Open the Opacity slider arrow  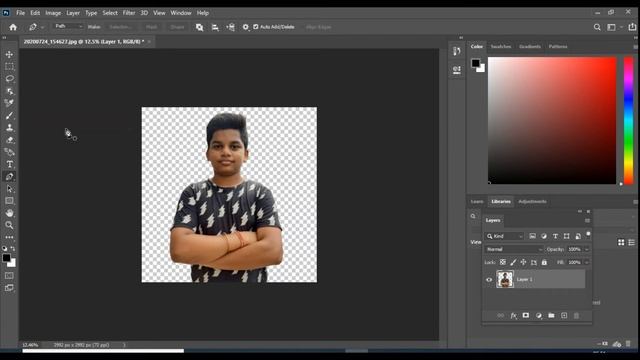pyautogui.click(x=587, y=249)
